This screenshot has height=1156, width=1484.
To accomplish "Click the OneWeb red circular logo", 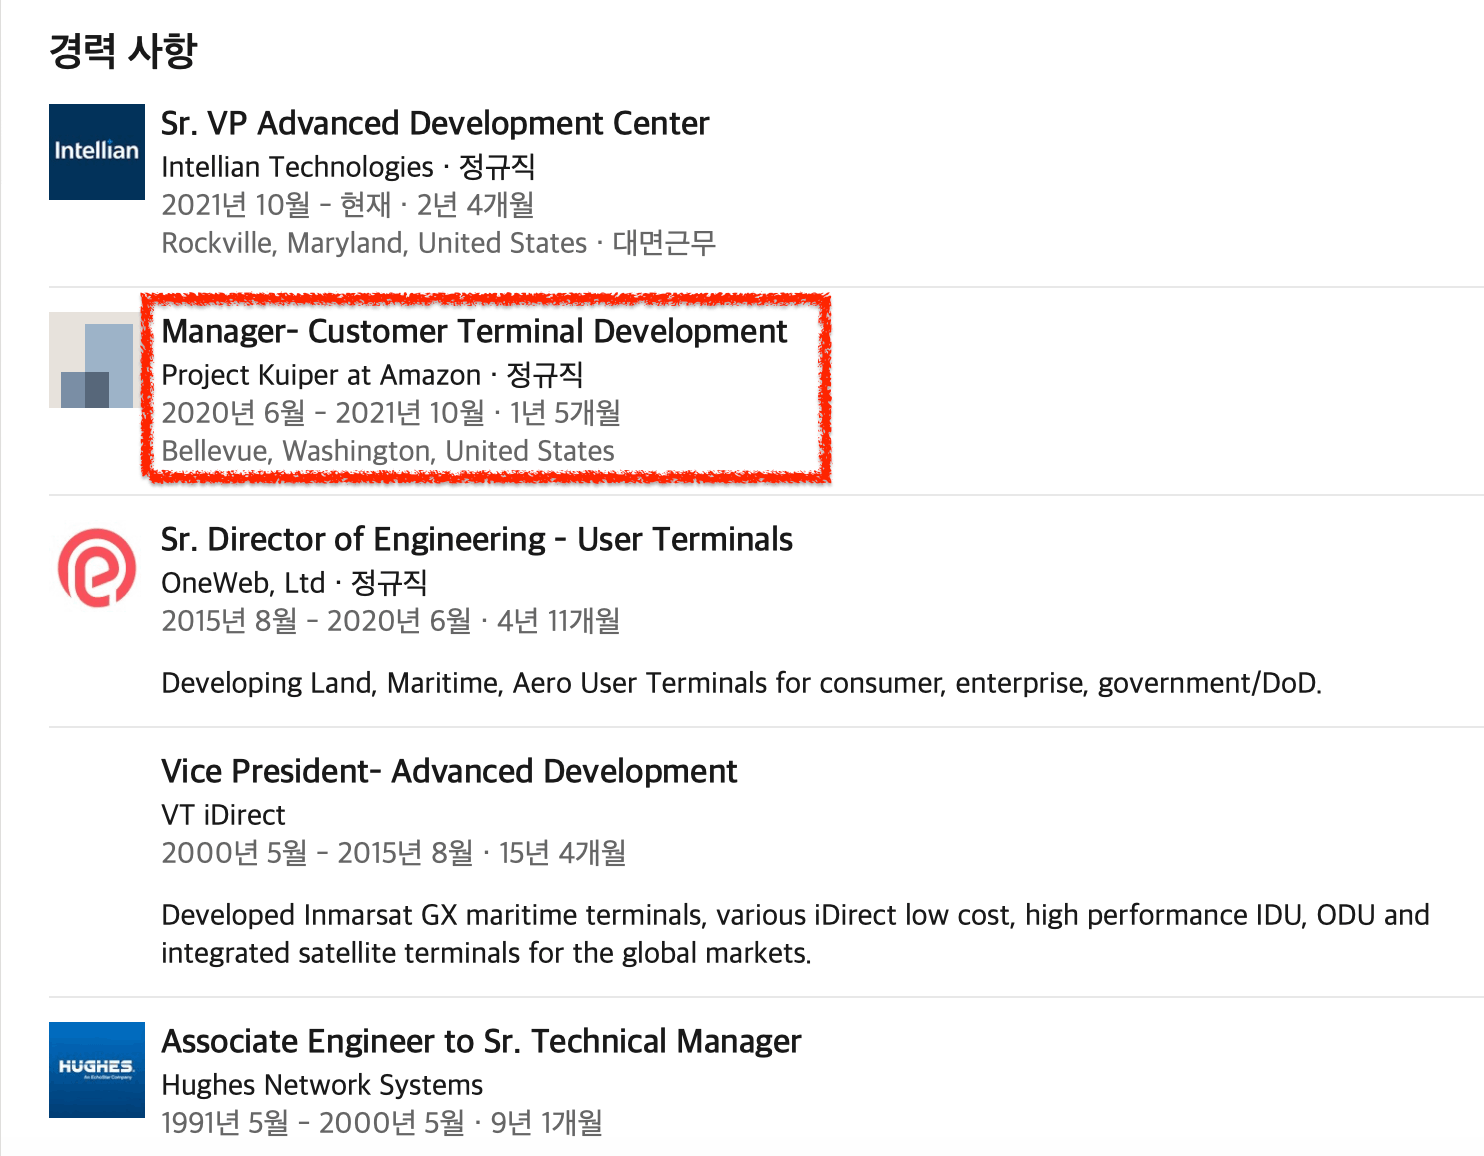I will pyautogui.click(x=97, y=568).
